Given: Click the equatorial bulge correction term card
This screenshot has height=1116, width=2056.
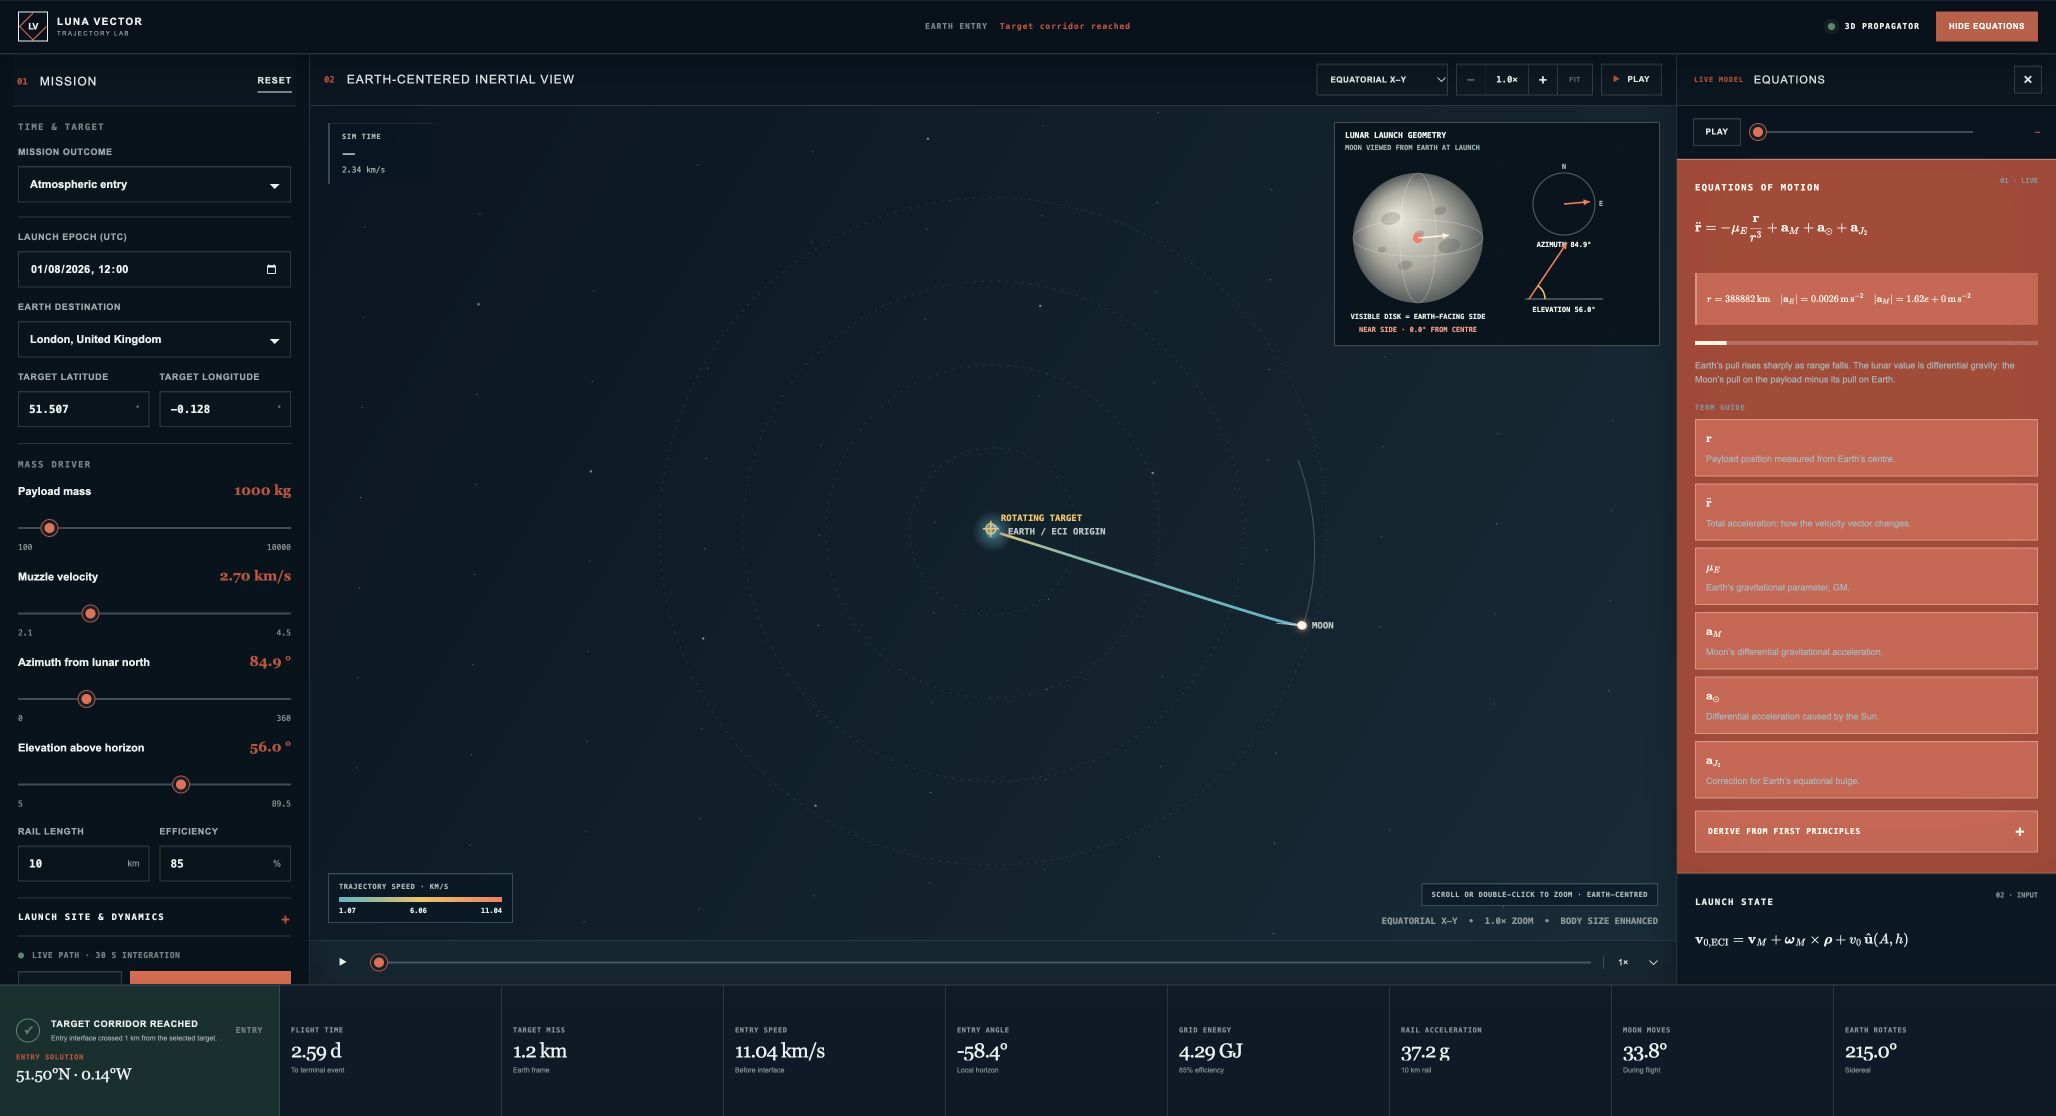Looking at the screenshot, I should 1866,770.
